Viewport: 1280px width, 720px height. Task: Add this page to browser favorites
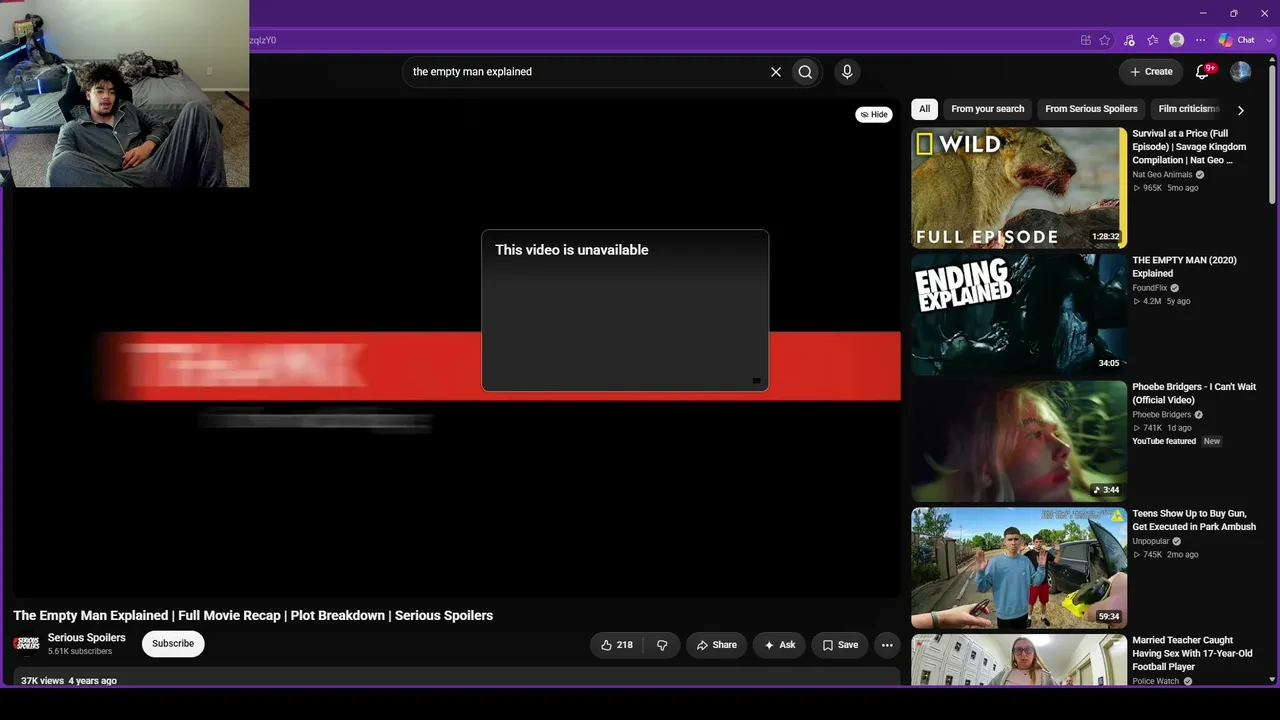click(1104, 40)
